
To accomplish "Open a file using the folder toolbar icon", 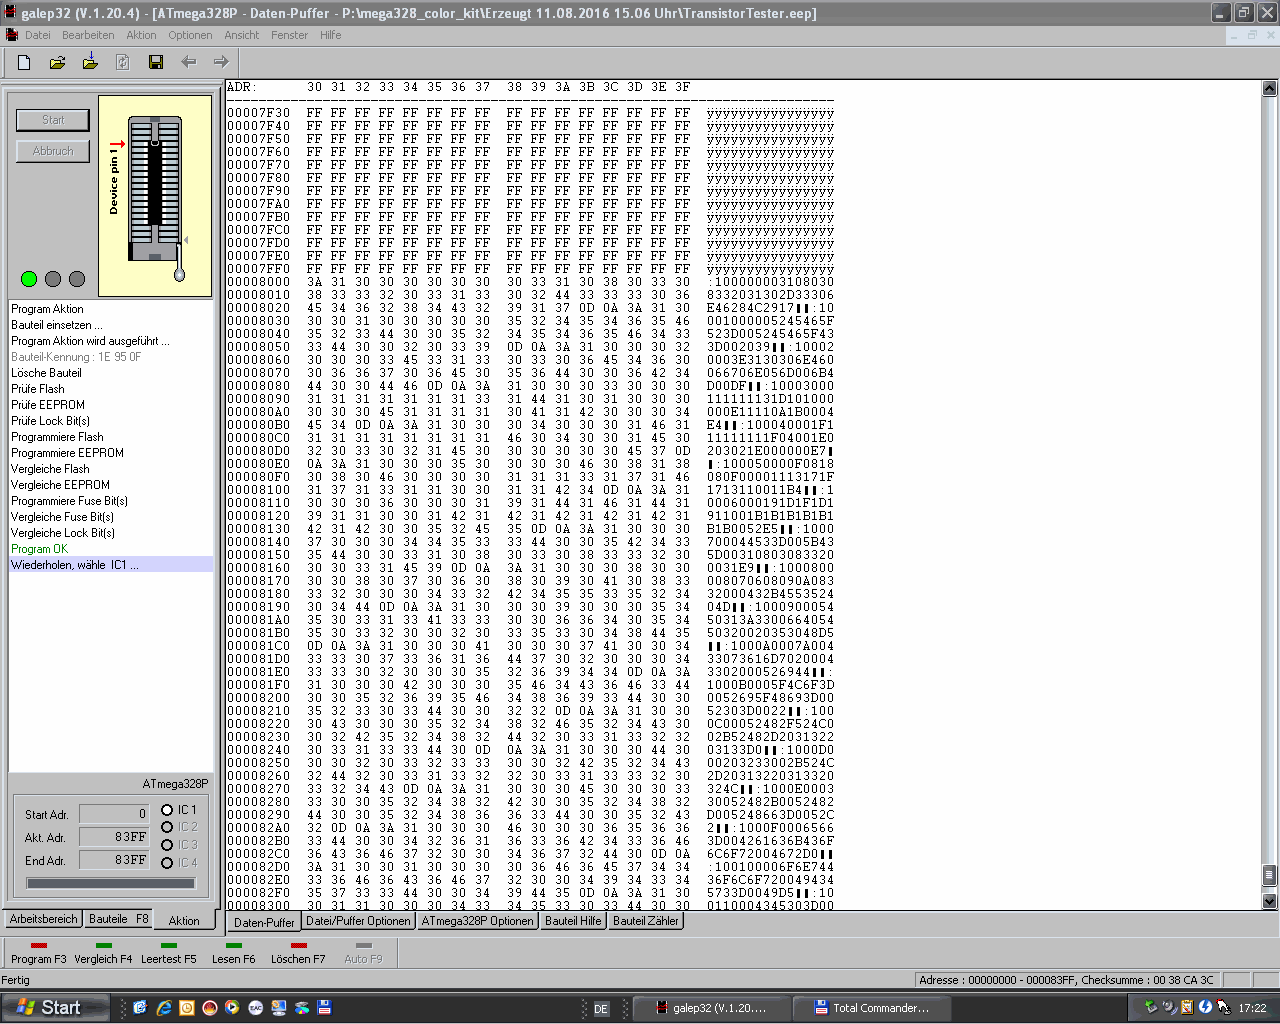I will coord(57,62).
